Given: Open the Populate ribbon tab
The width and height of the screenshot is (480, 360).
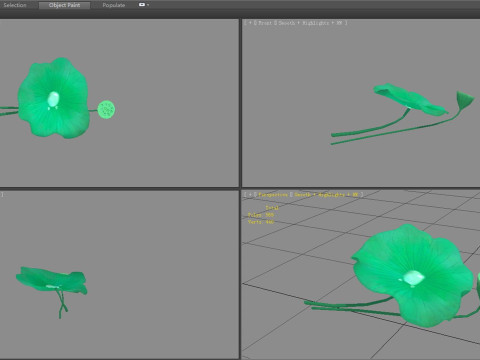Looking at the screenshot, I should point(114,5).
